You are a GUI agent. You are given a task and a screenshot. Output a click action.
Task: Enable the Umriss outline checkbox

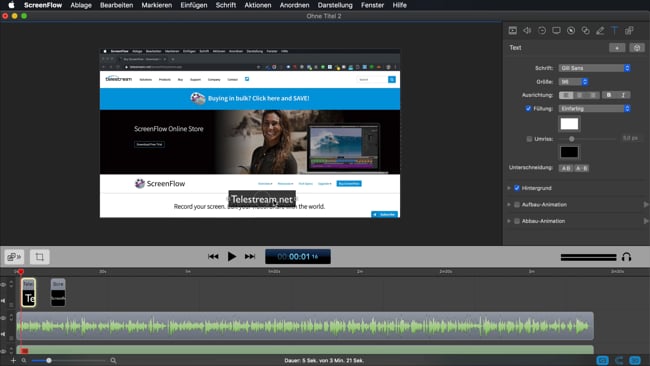(529, 139)
